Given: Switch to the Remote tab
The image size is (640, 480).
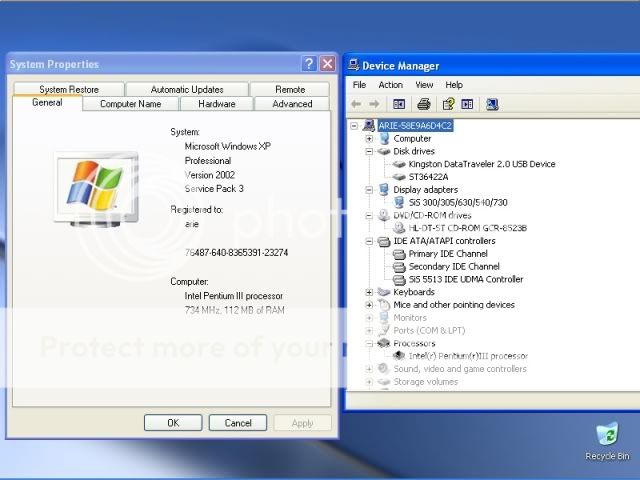Looking at the screenshot, I should (290, 89).
